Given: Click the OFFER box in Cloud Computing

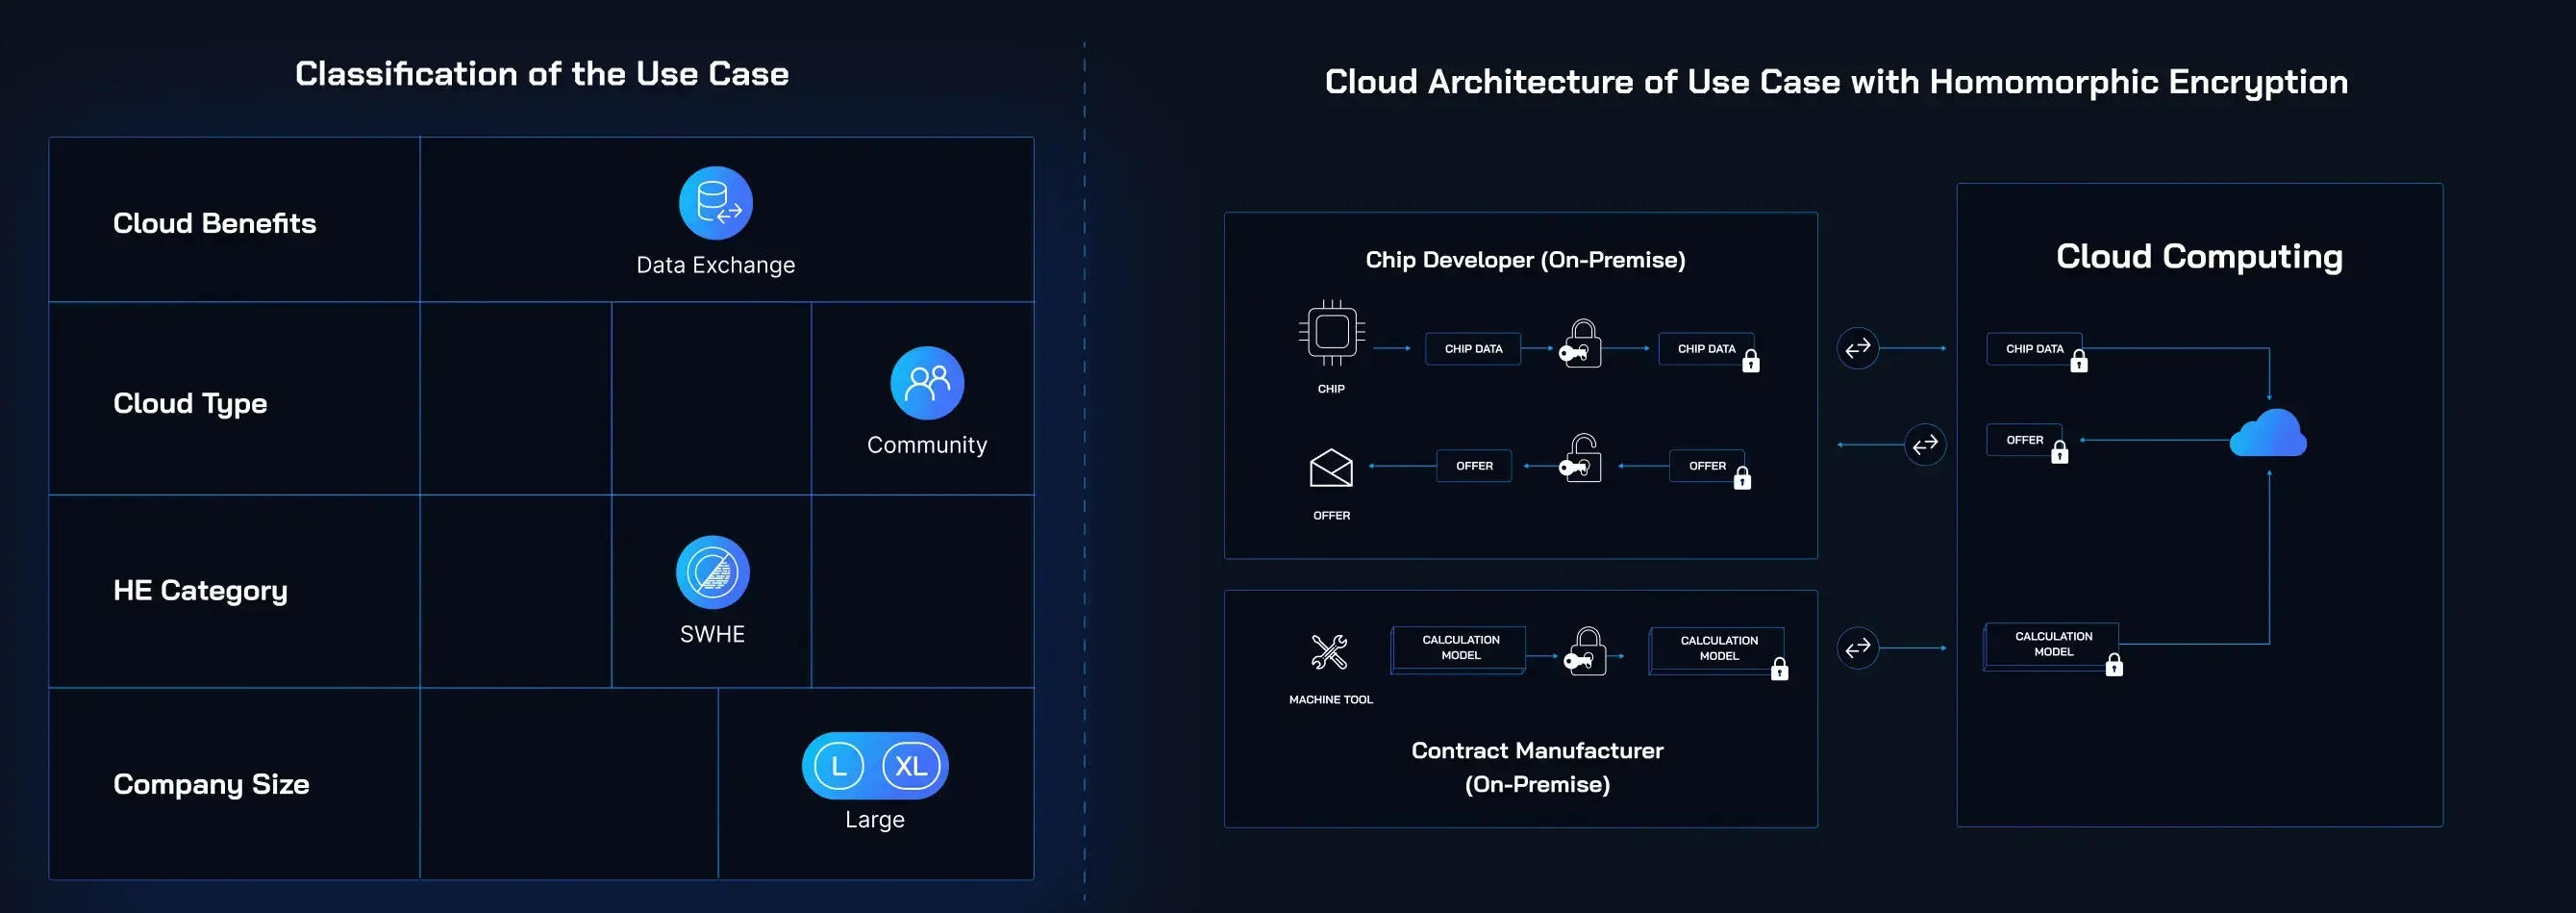Looking at the screenshot, I should [2023, 439].
